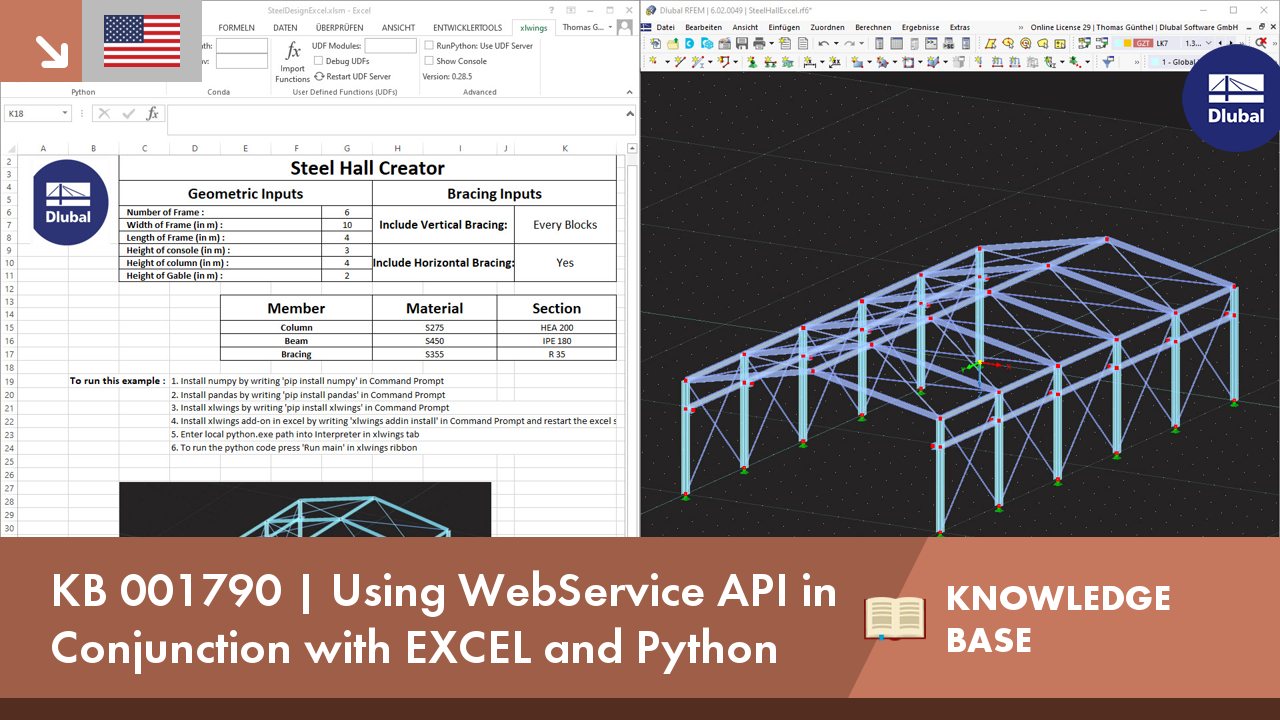Click the Dlubal logo in the spreadsheet

[69, 201]
